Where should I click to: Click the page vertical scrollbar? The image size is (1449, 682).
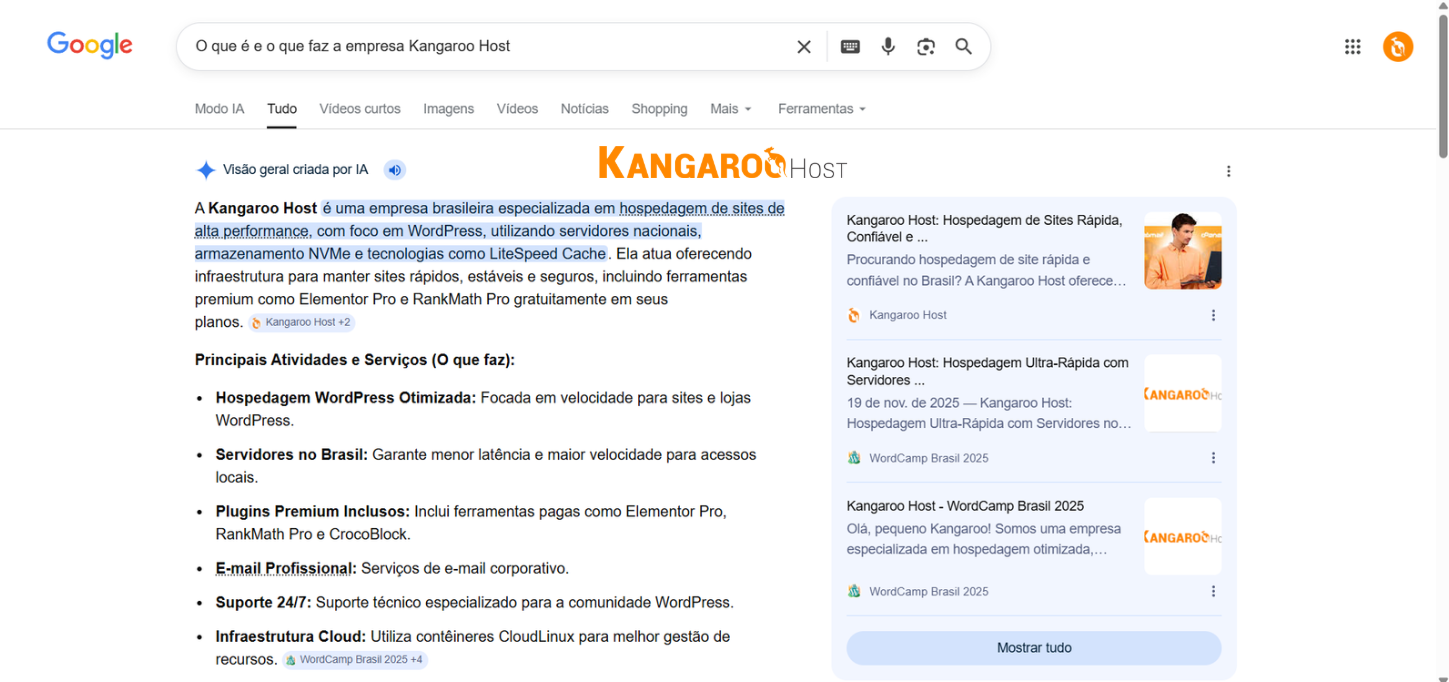(x=1441, y=90)
